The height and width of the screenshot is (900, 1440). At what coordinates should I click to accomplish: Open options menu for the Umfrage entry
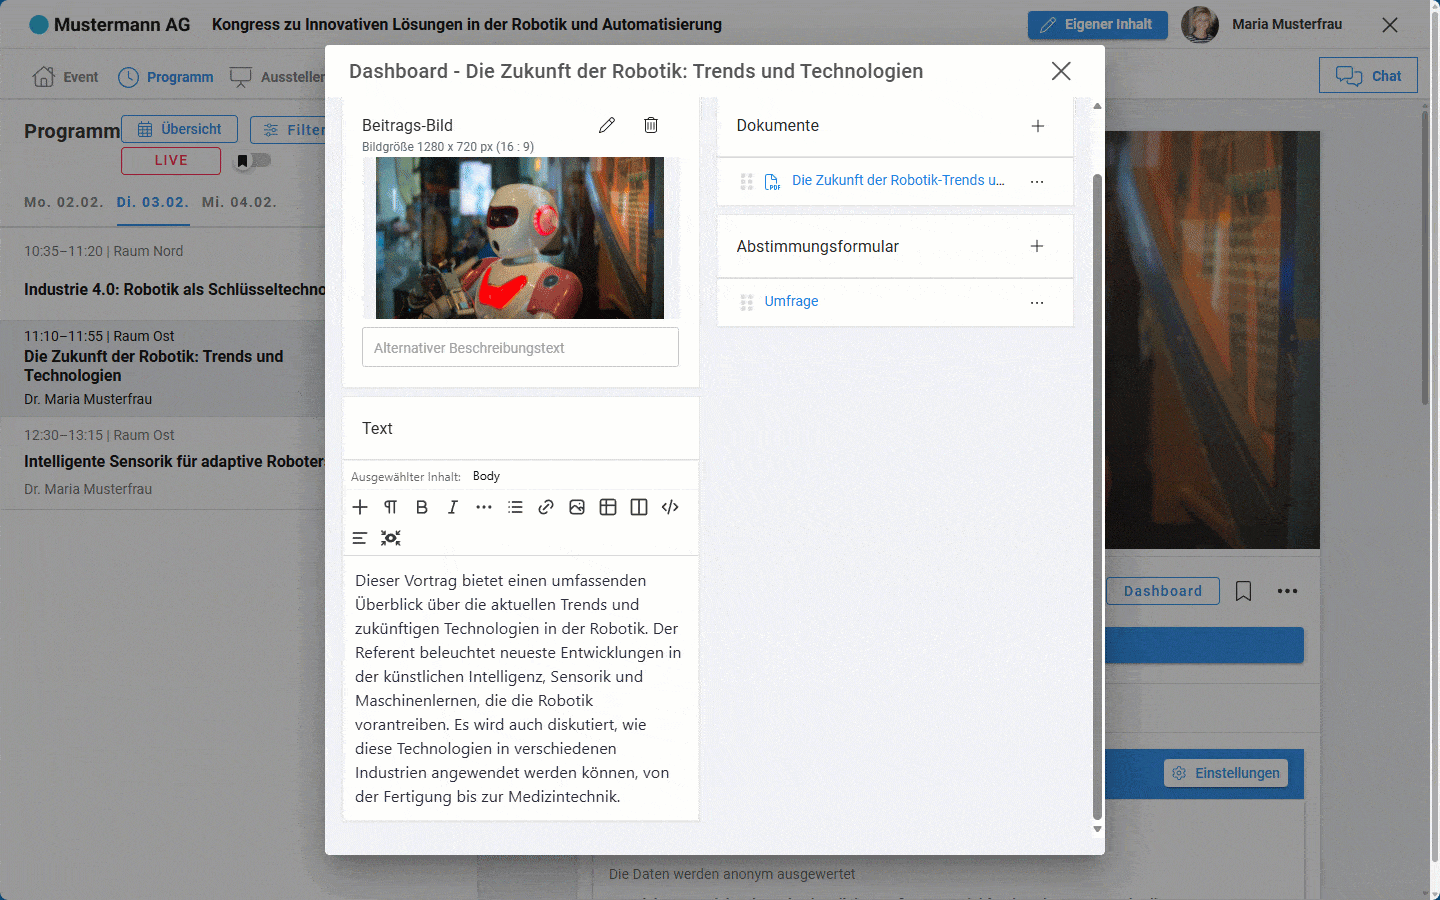click(1037, 302)
